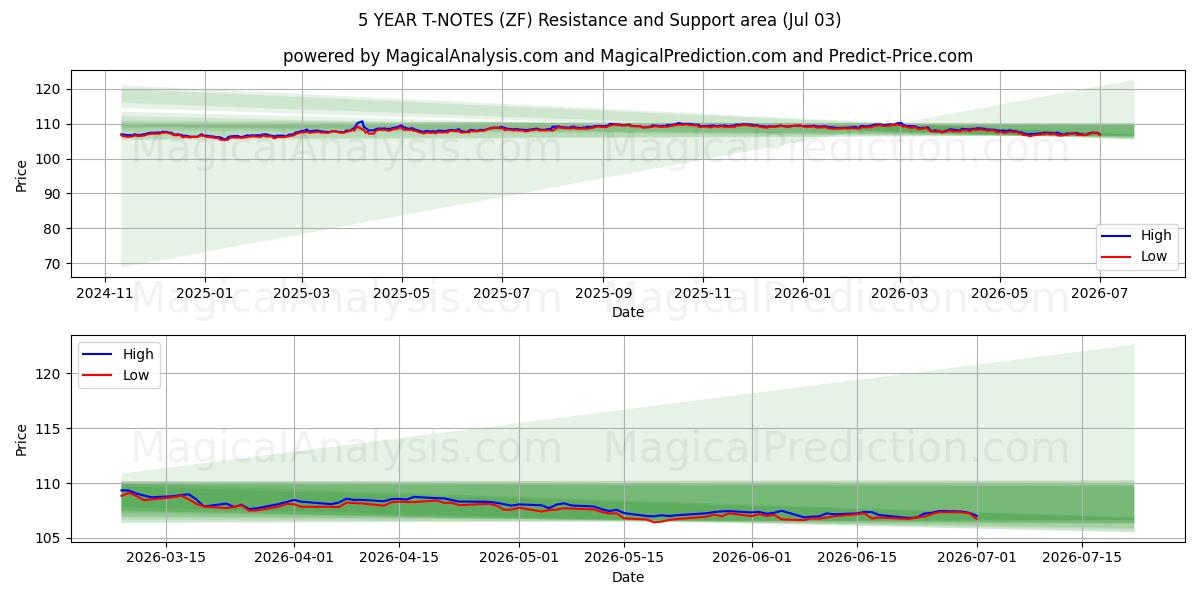
Task: Click the '2025-05' date tick label
Action: click(402, 293)
